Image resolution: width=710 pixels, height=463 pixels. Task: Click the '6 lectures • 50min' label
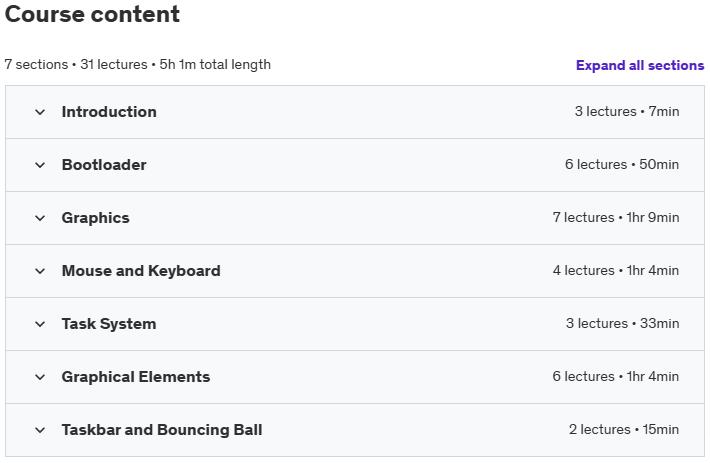622,164
